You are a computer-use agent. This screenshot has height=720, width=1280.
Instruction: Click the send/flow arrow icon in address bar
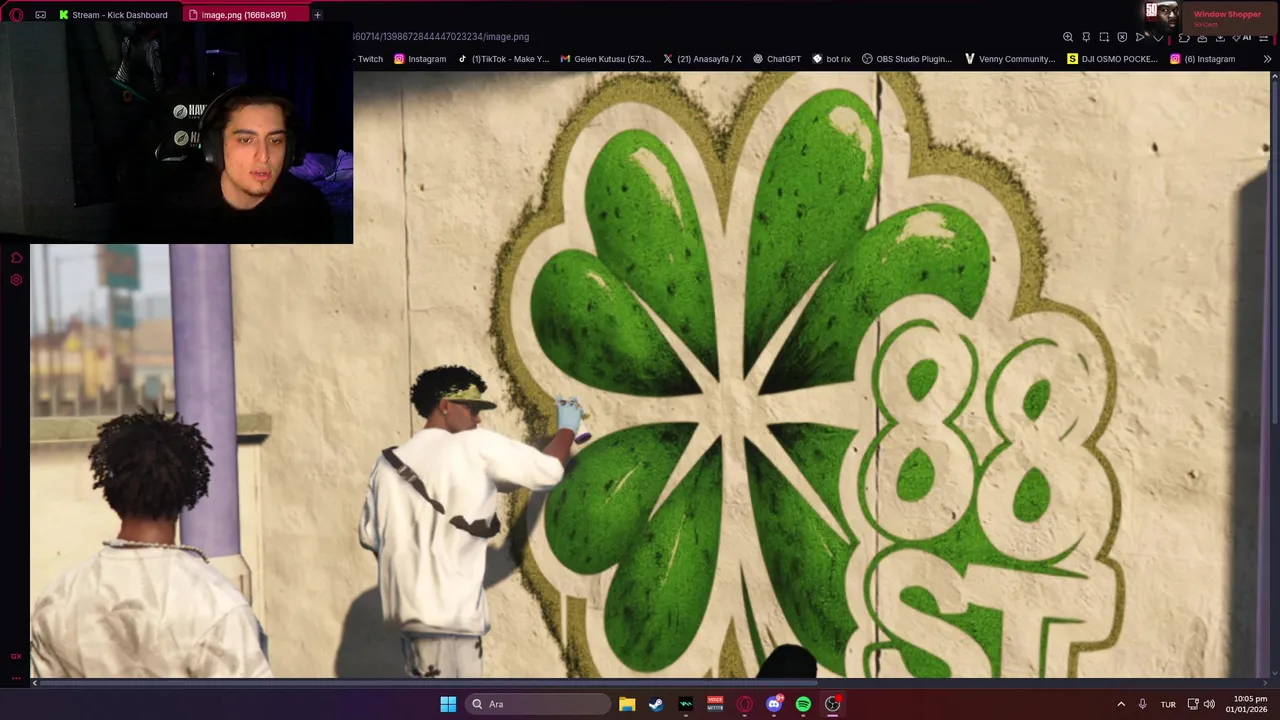1141,37
